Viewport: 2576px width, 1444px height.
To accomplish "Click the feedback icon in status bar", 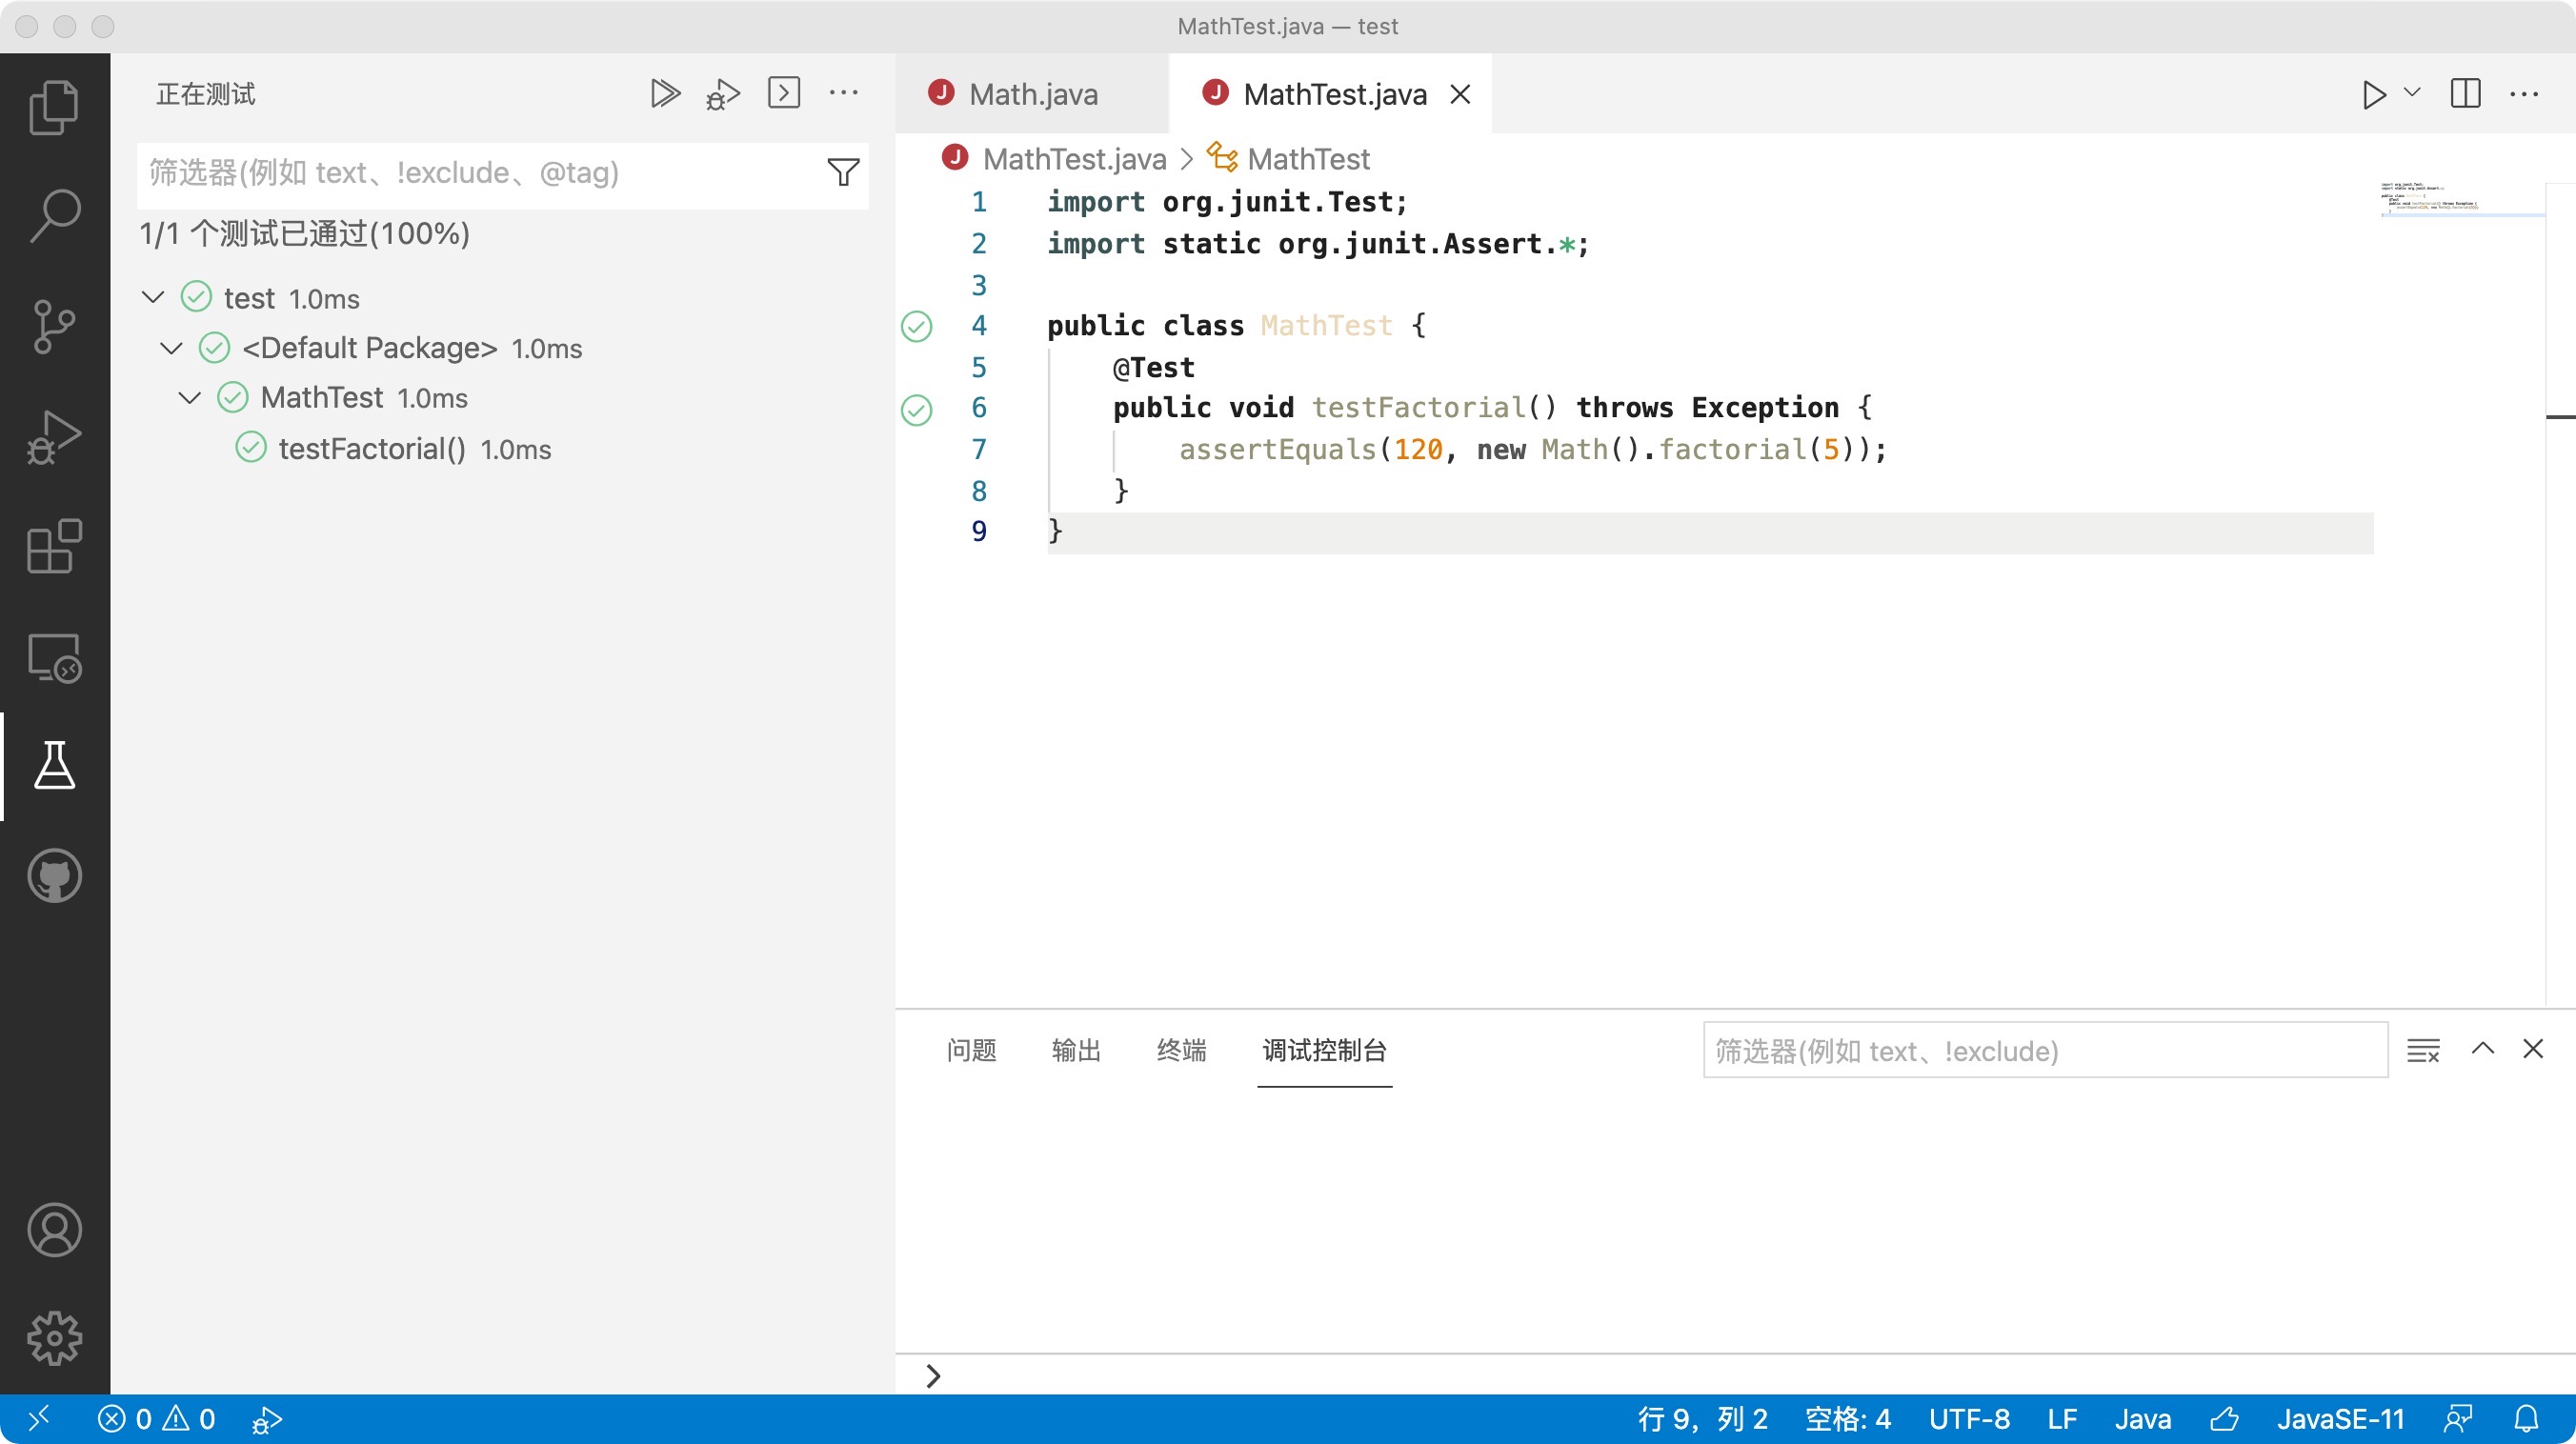I will pos(2458,1419).
